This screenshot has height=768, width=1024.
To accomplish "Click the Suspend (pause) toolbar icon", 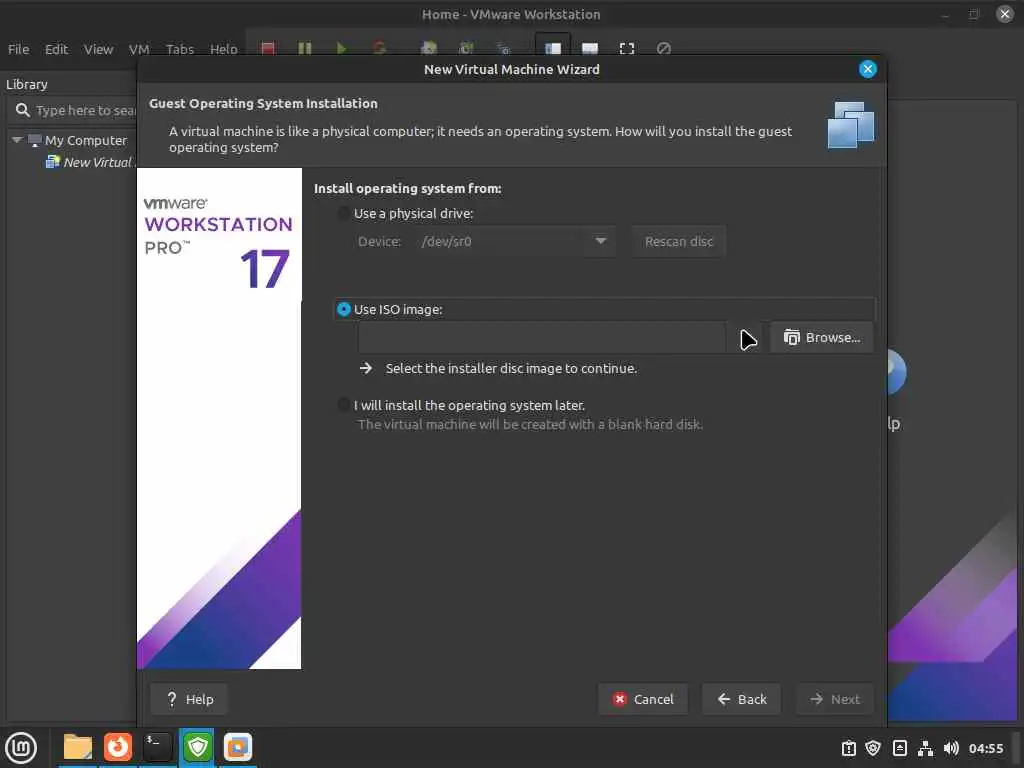I will point(304,48).
